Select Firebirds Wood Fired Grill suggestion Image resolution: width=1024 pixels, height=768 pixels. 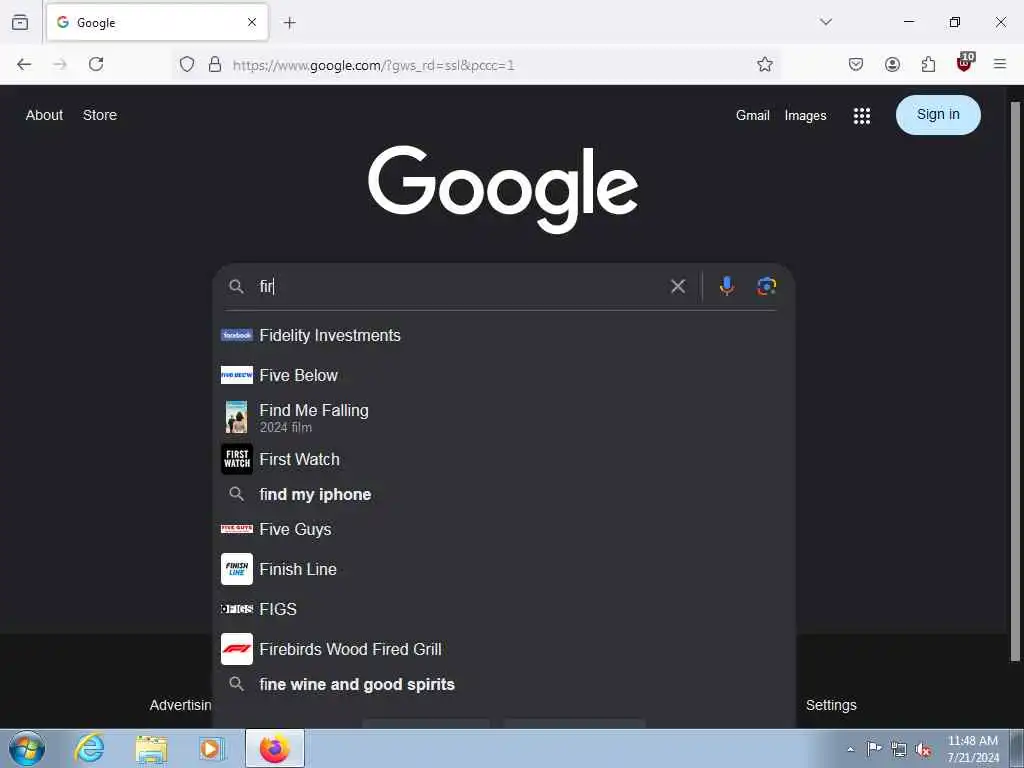coord(503,649)
